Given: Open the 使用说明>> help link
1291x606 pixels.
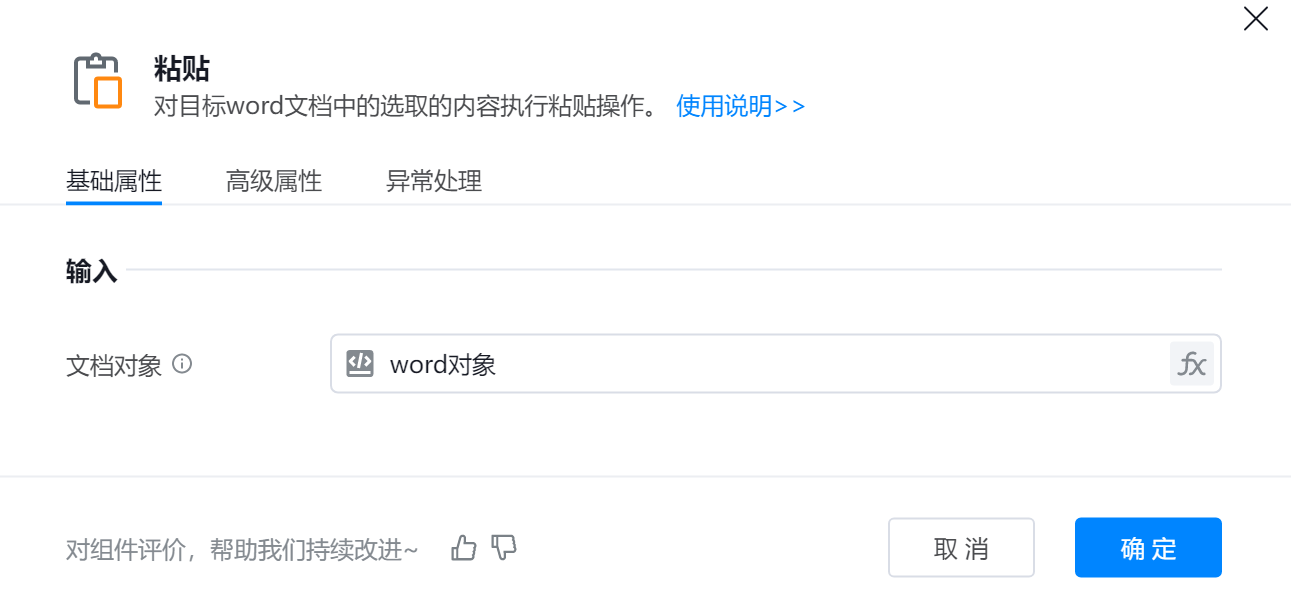Looking at the screenshot, I should coord(740,106).
